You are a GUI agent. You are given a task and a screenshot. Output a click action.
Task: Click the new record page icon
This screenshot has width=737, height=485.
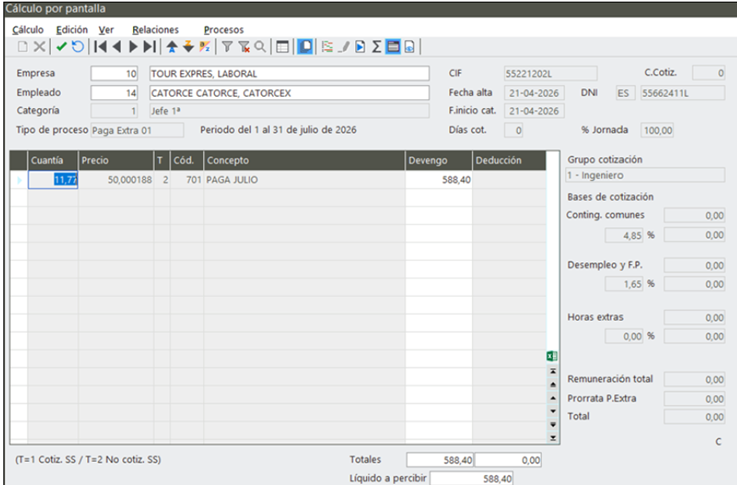[23, 47]
